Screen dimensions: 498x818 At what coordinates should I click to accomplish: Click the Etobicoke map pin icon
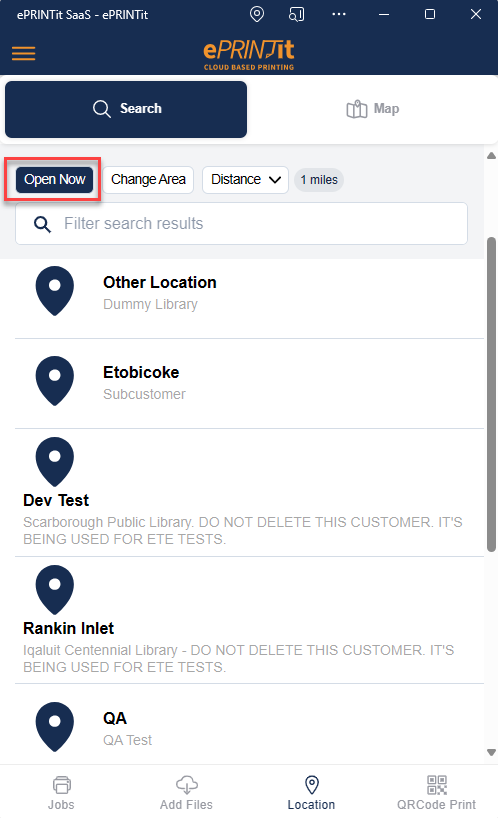[x=55, y=381]
